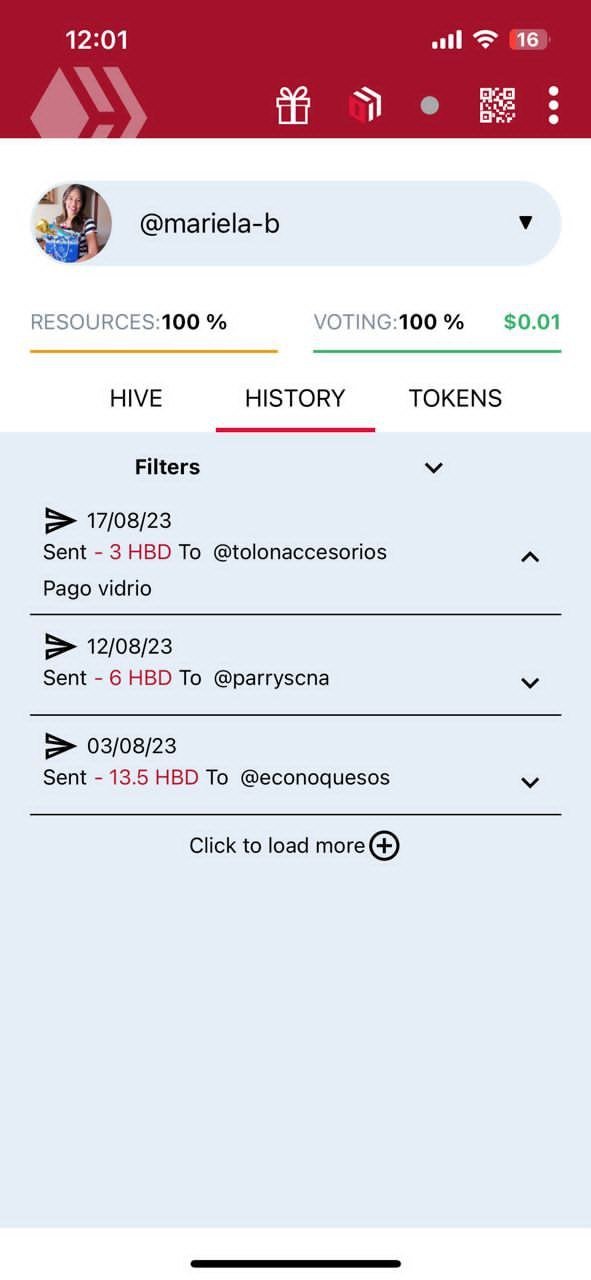
Task: Click the plus circle load more icon
Action: (x=385, y=846)
